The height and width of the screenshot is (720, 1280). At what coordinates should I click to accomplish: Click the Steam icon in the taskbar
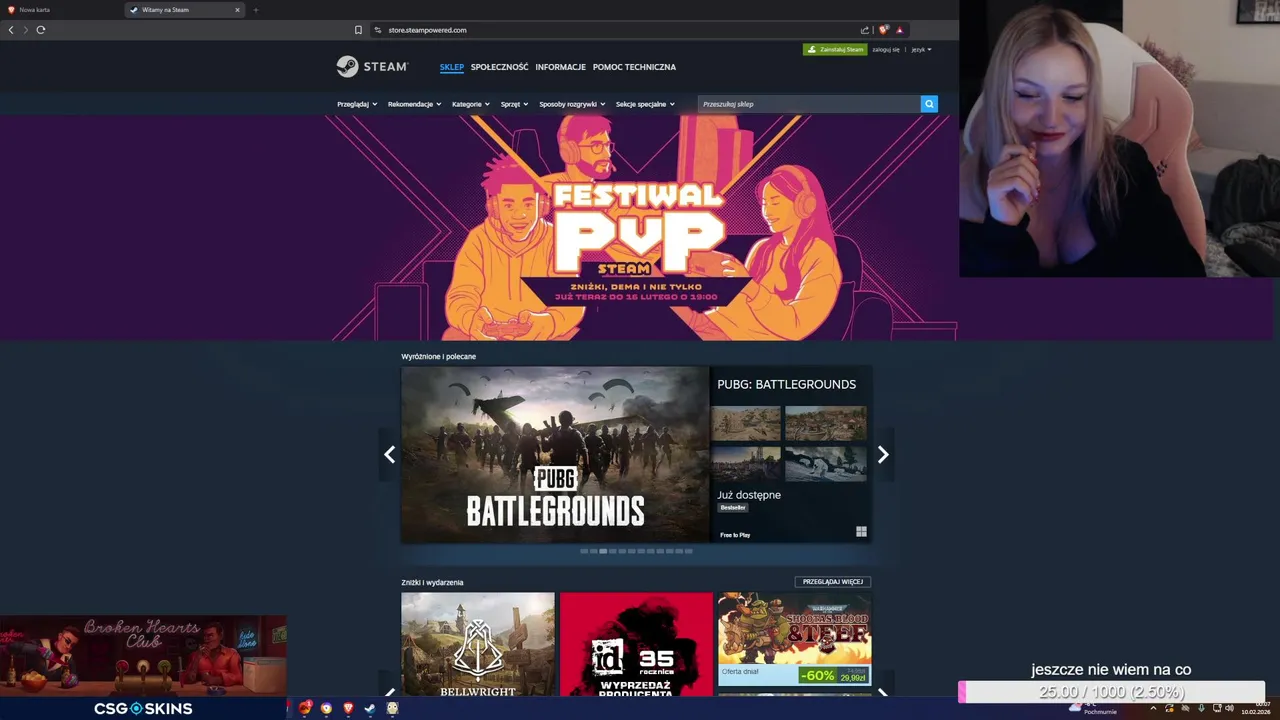(x=370, y=708)
